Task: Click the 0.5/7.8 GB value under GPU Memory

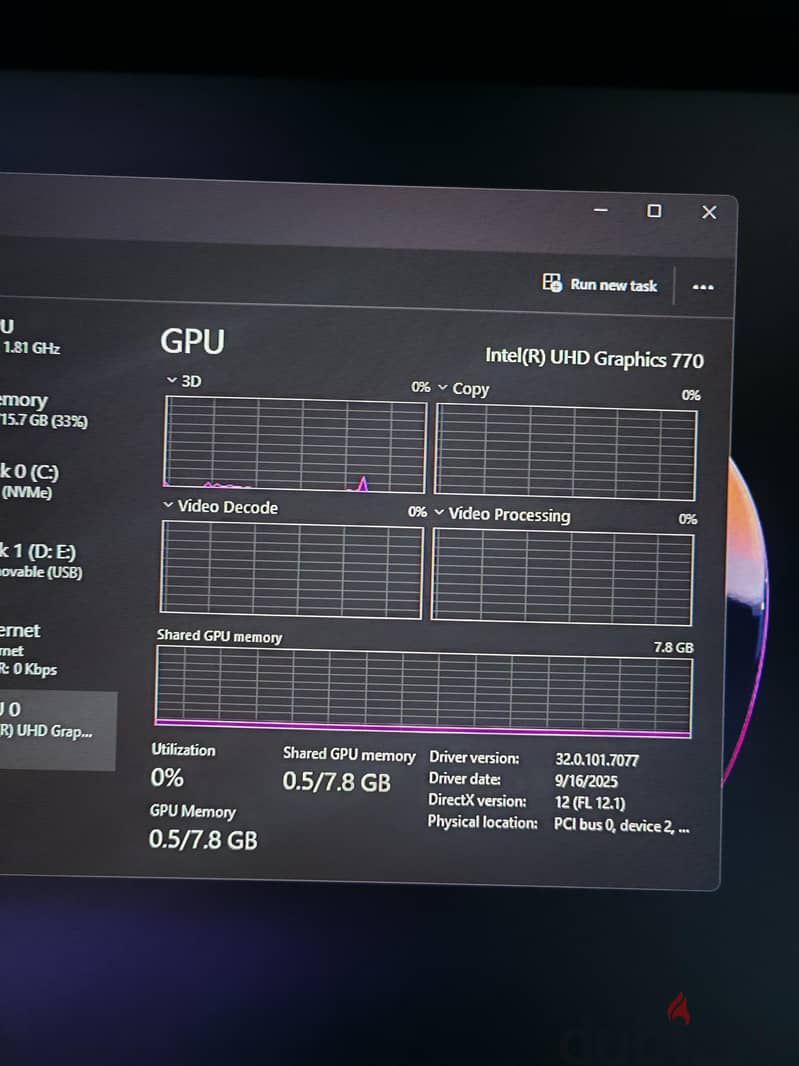Action: [203, 840]
